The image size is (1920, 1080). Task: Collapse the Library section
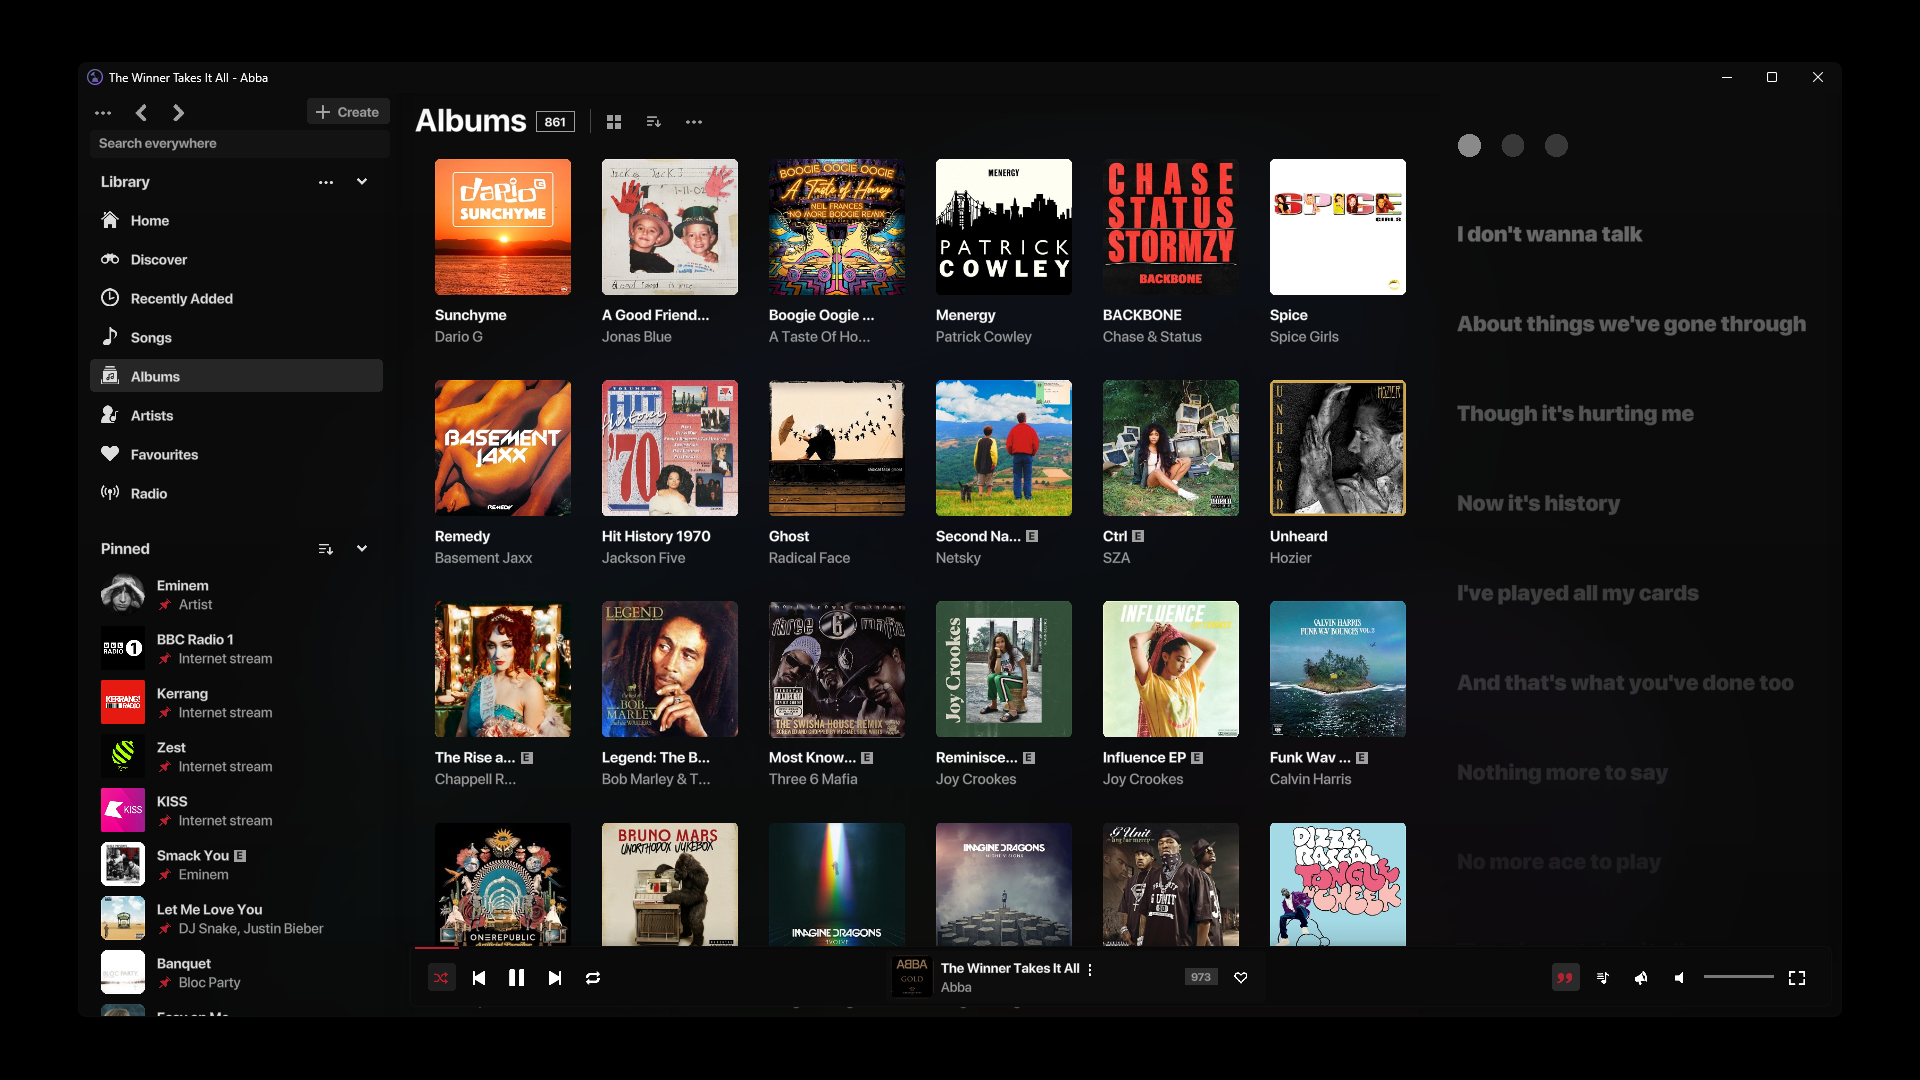point(362,182)
